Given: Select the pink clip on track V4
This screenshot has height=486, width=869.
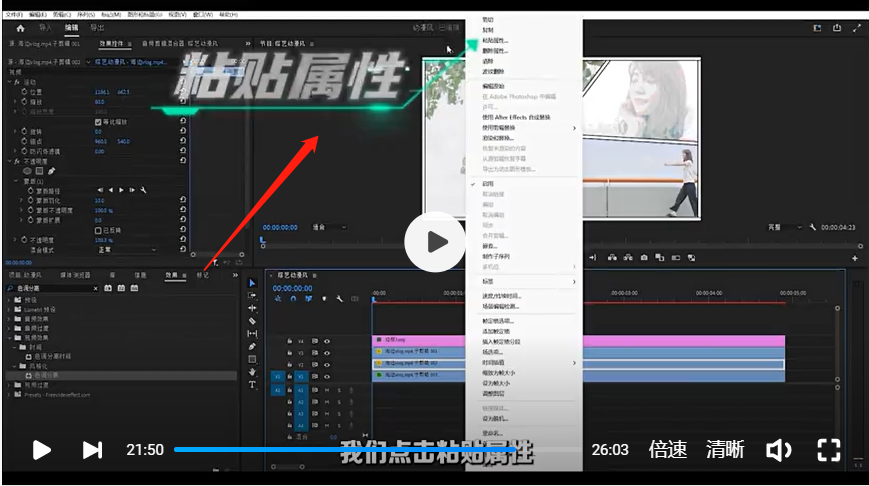Looking at the screenshot, I should tap(578, 340).
